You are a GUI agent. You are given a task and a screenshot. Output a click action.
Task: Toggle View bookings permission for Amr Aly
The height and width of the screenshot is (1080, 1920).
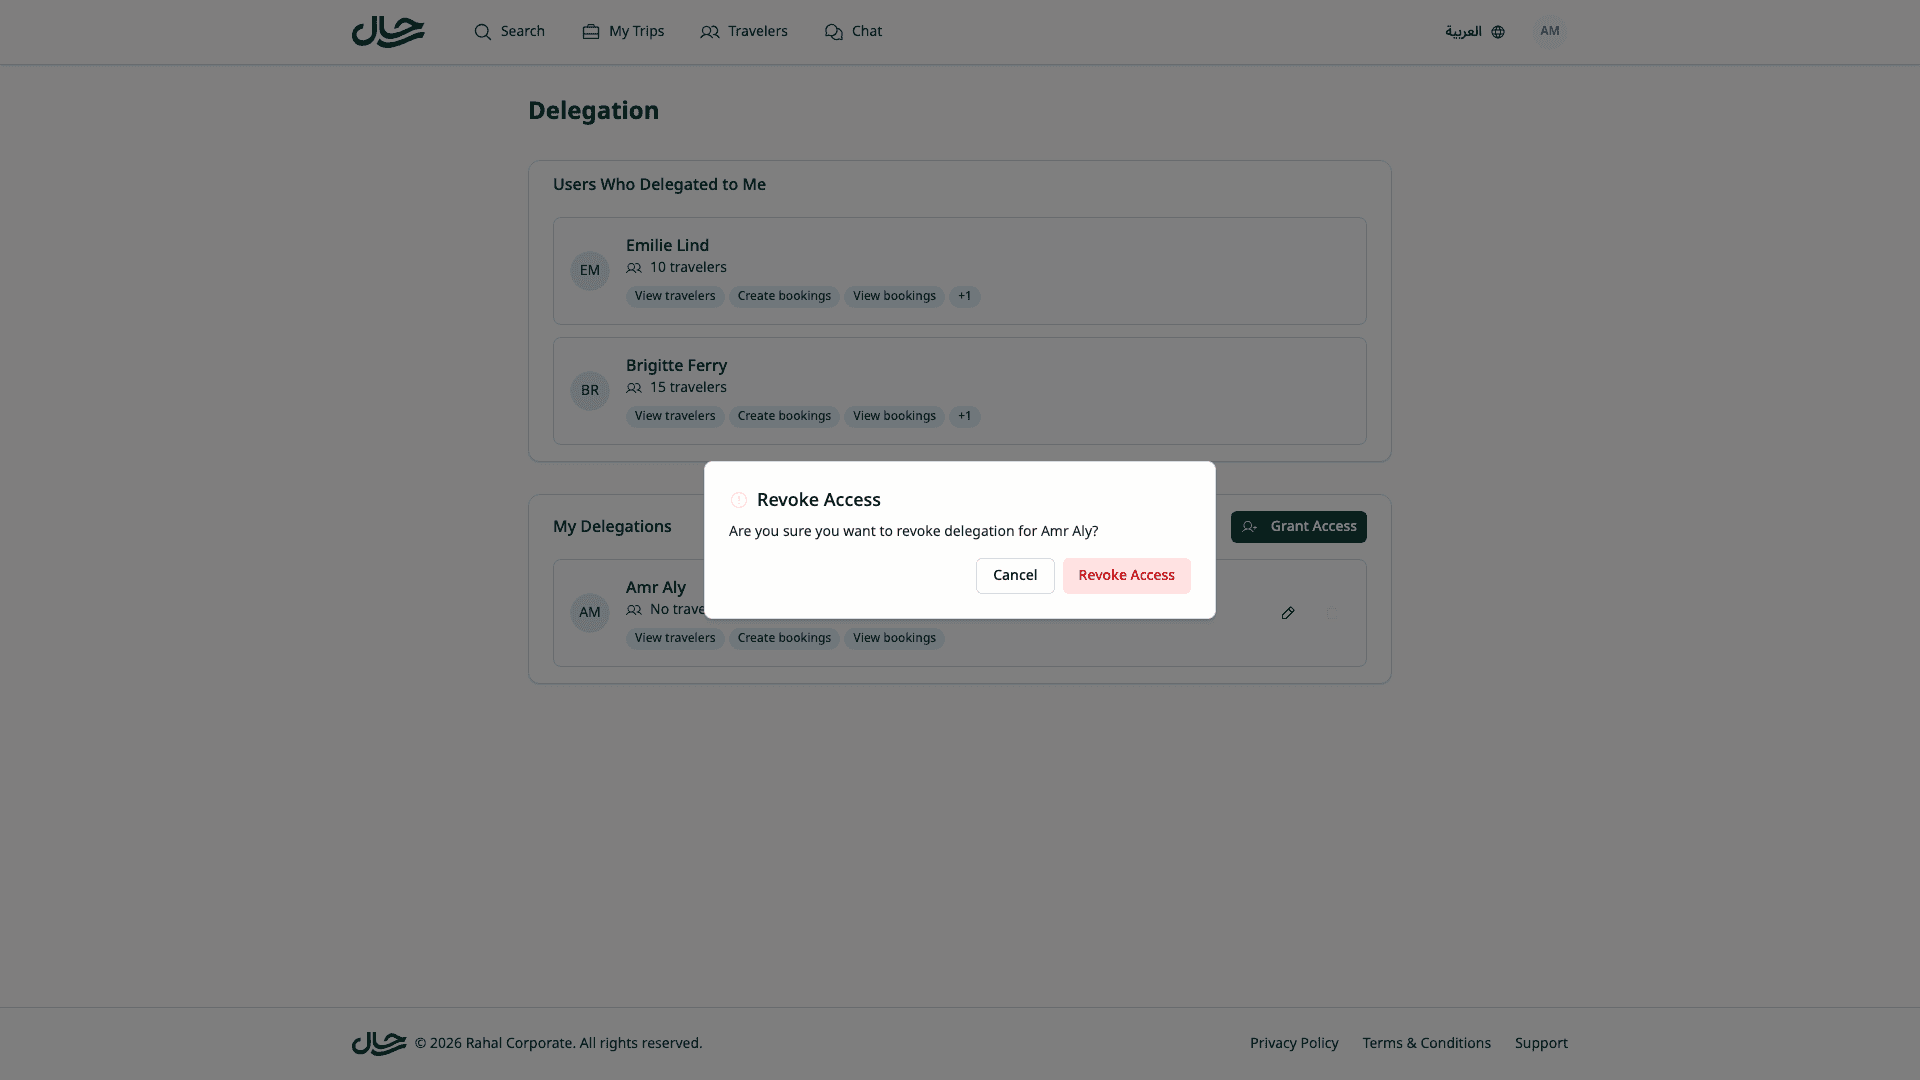893,638
